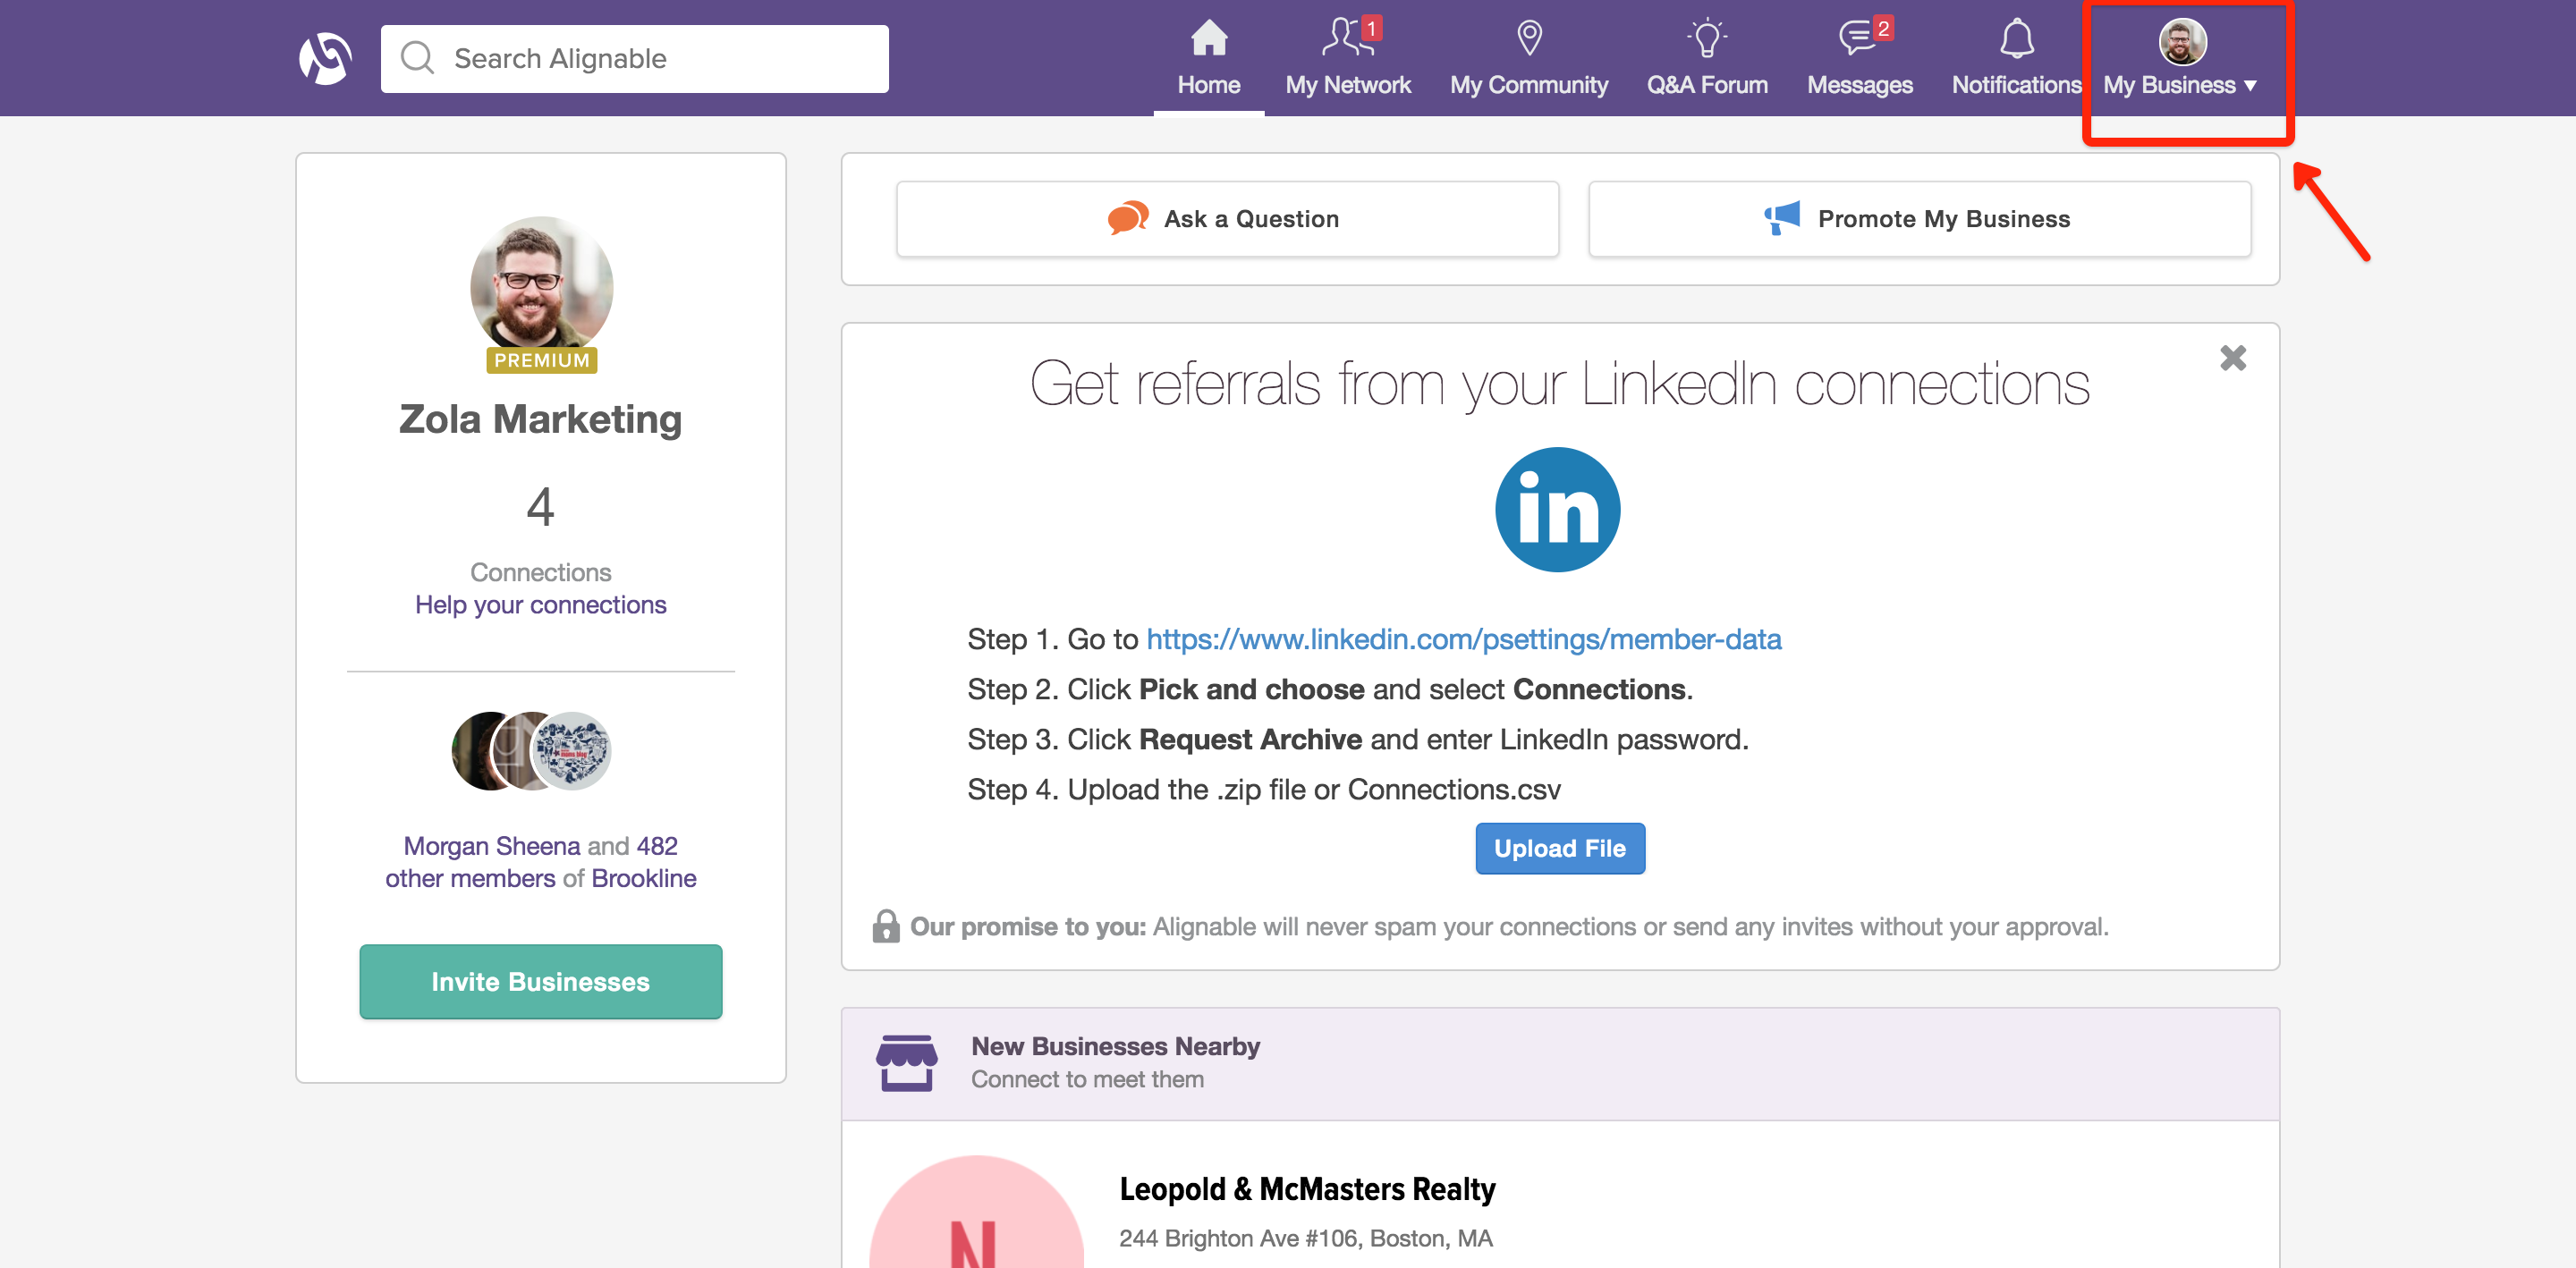Click the Alignable logo icon

click(x=325, y=59)
